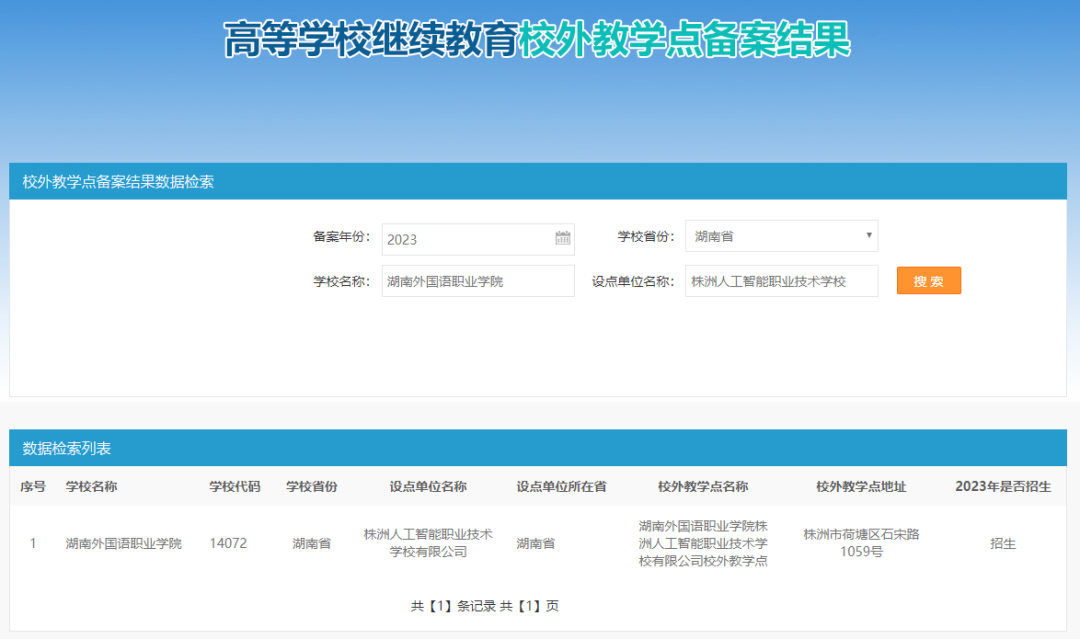The image size is (1080, 639).
Task: Focus the 备案年份 field containing 2023
Action: click(x=465, y=239)
